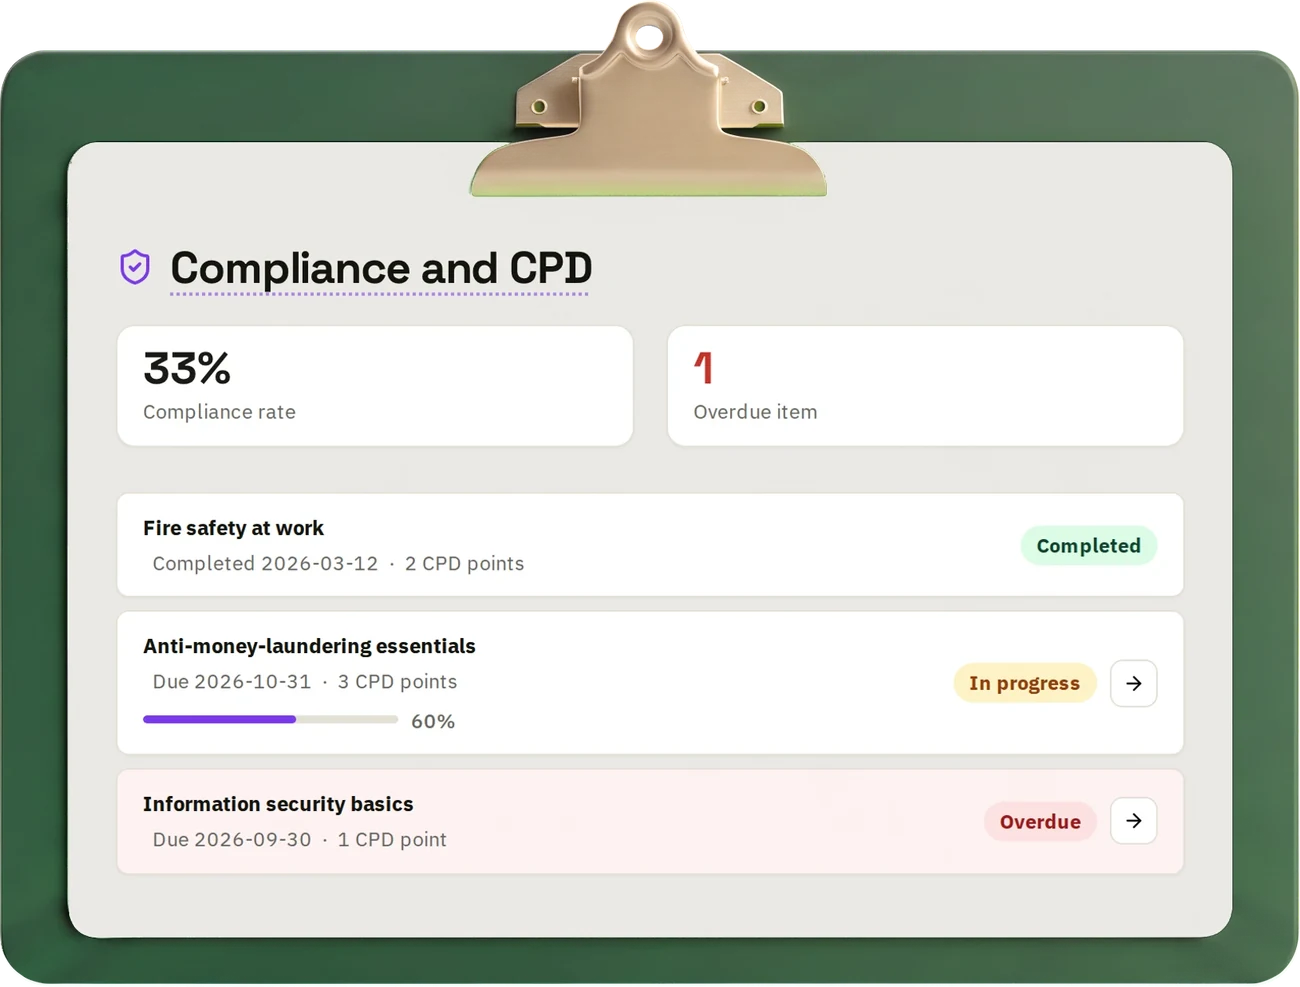Click the In progress status badge

click(x=1025, y=683)
